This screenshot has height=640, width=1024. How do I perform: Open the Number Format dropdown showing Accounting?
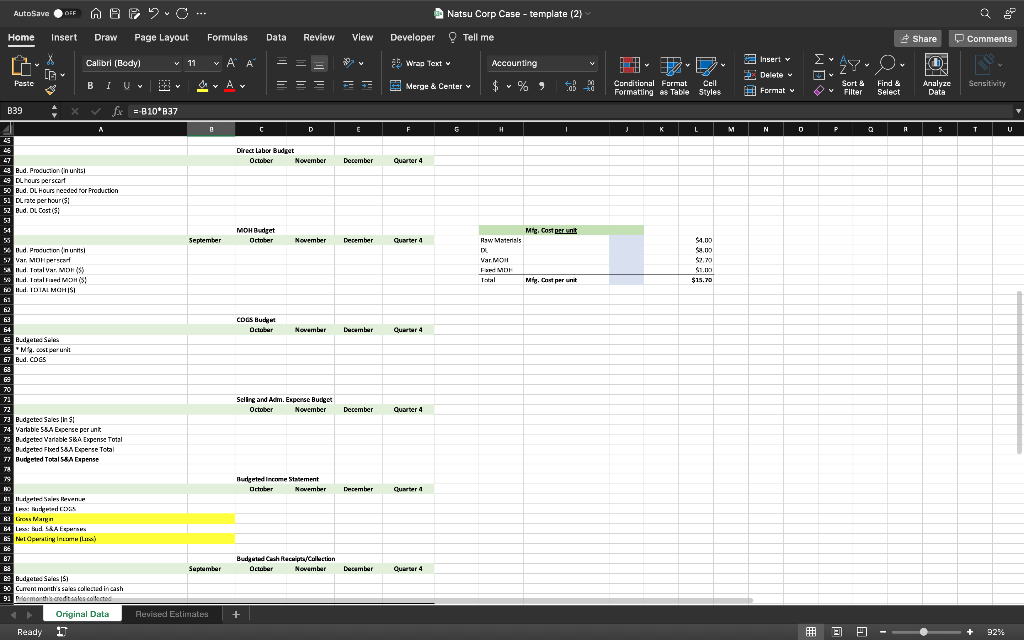tap(541, 62)
